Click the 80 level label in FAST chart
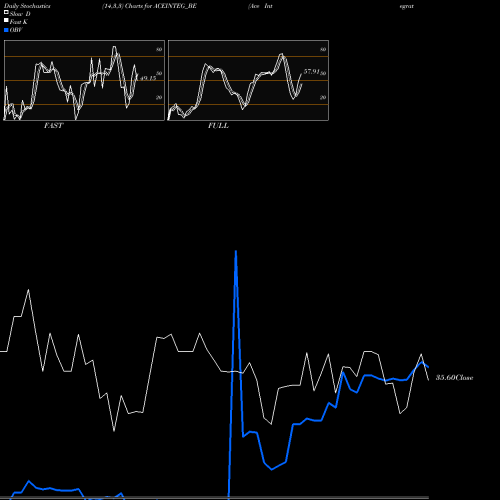The image size is (500, 500). 159,49
